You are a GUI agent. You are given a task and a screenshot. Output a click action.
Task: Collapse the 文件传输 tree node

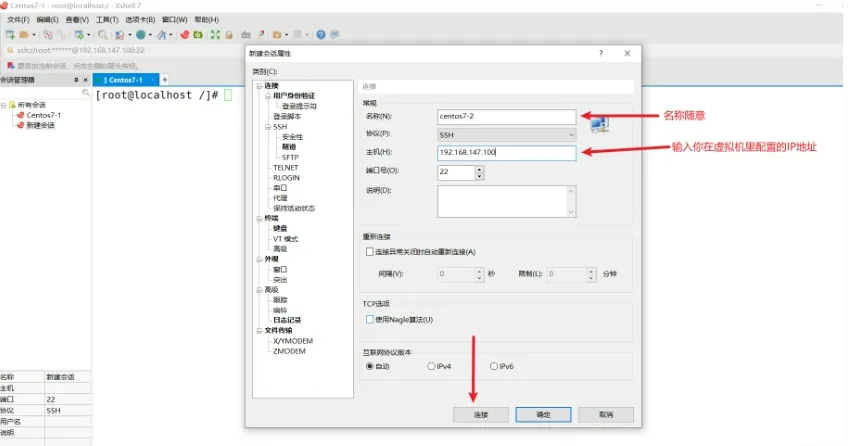(260, 330)
